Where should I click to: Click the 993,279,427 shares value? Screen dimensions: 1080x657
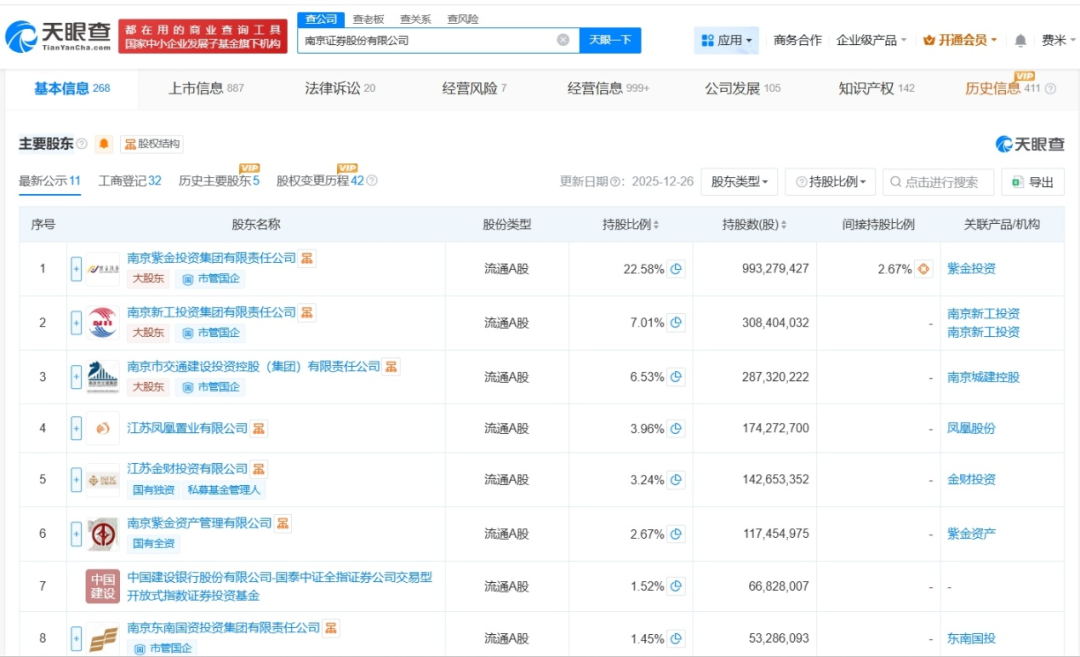point(775,269)
